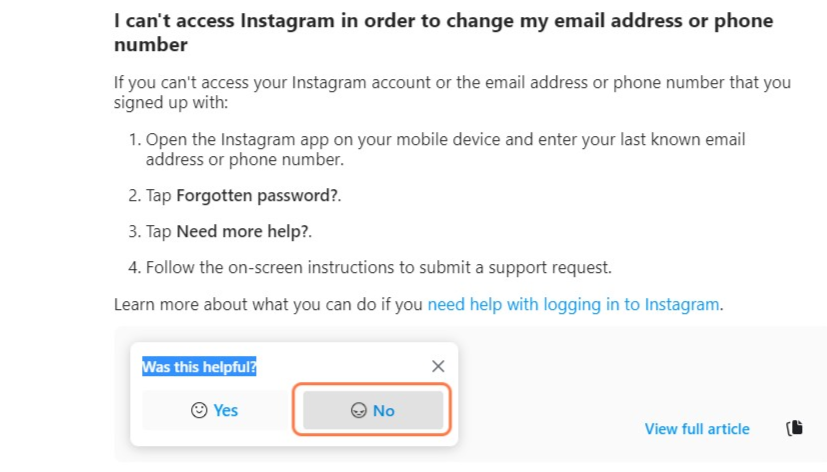
Task: Click the highlighted 'Was this helpful?' text
Action: 199,367
